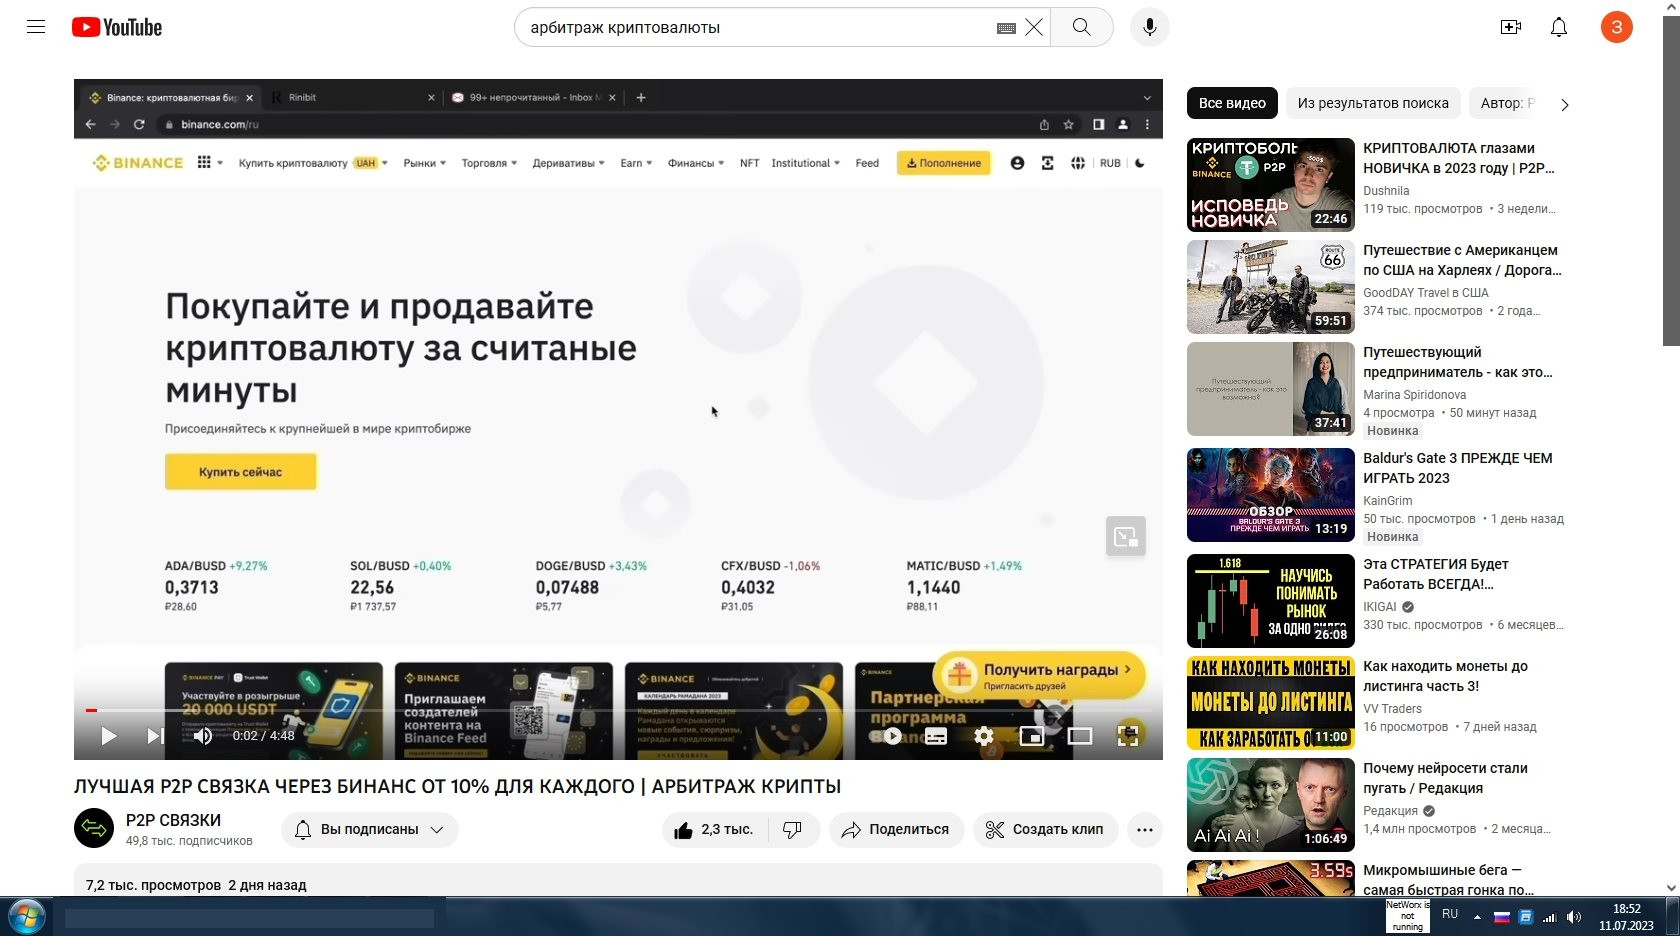Open more actions three-dot menu
Image resolution: width=1680 pixels, height=936 pixels.
pos(1145,830)
